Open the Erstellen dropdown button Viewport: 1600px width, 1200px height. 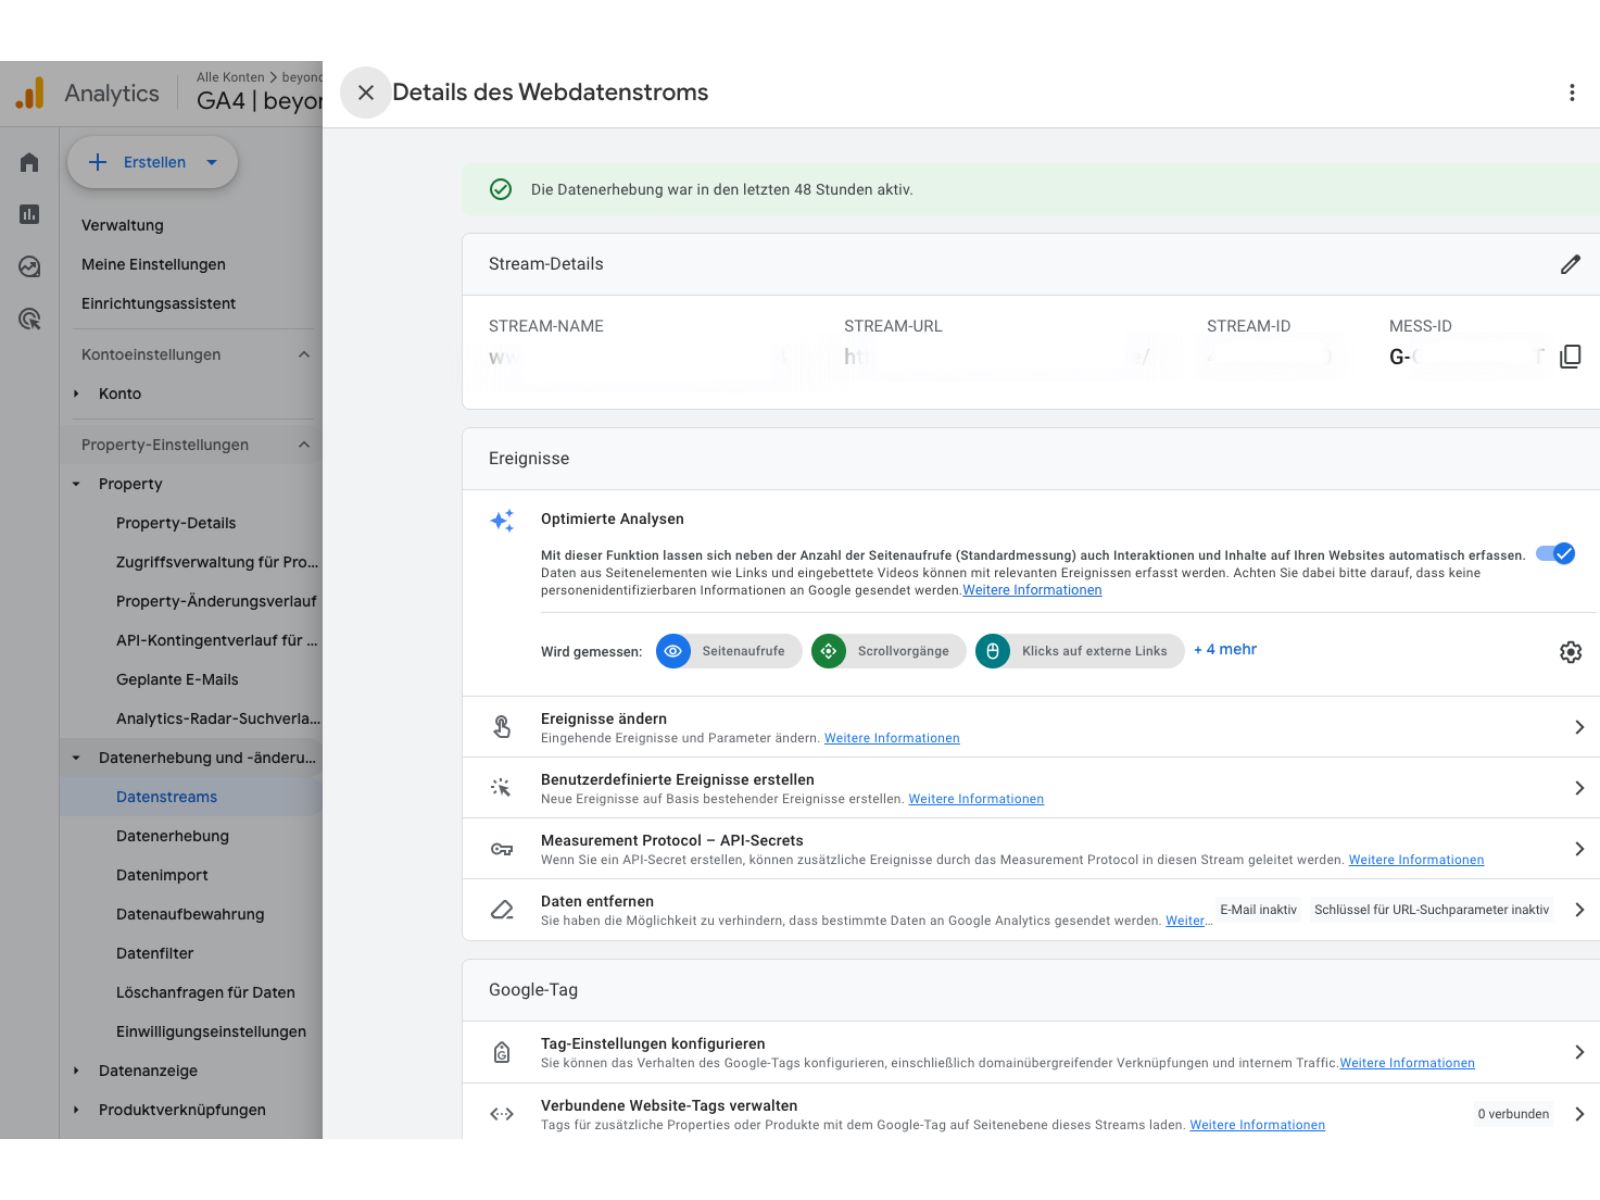[x=153, y=162]
